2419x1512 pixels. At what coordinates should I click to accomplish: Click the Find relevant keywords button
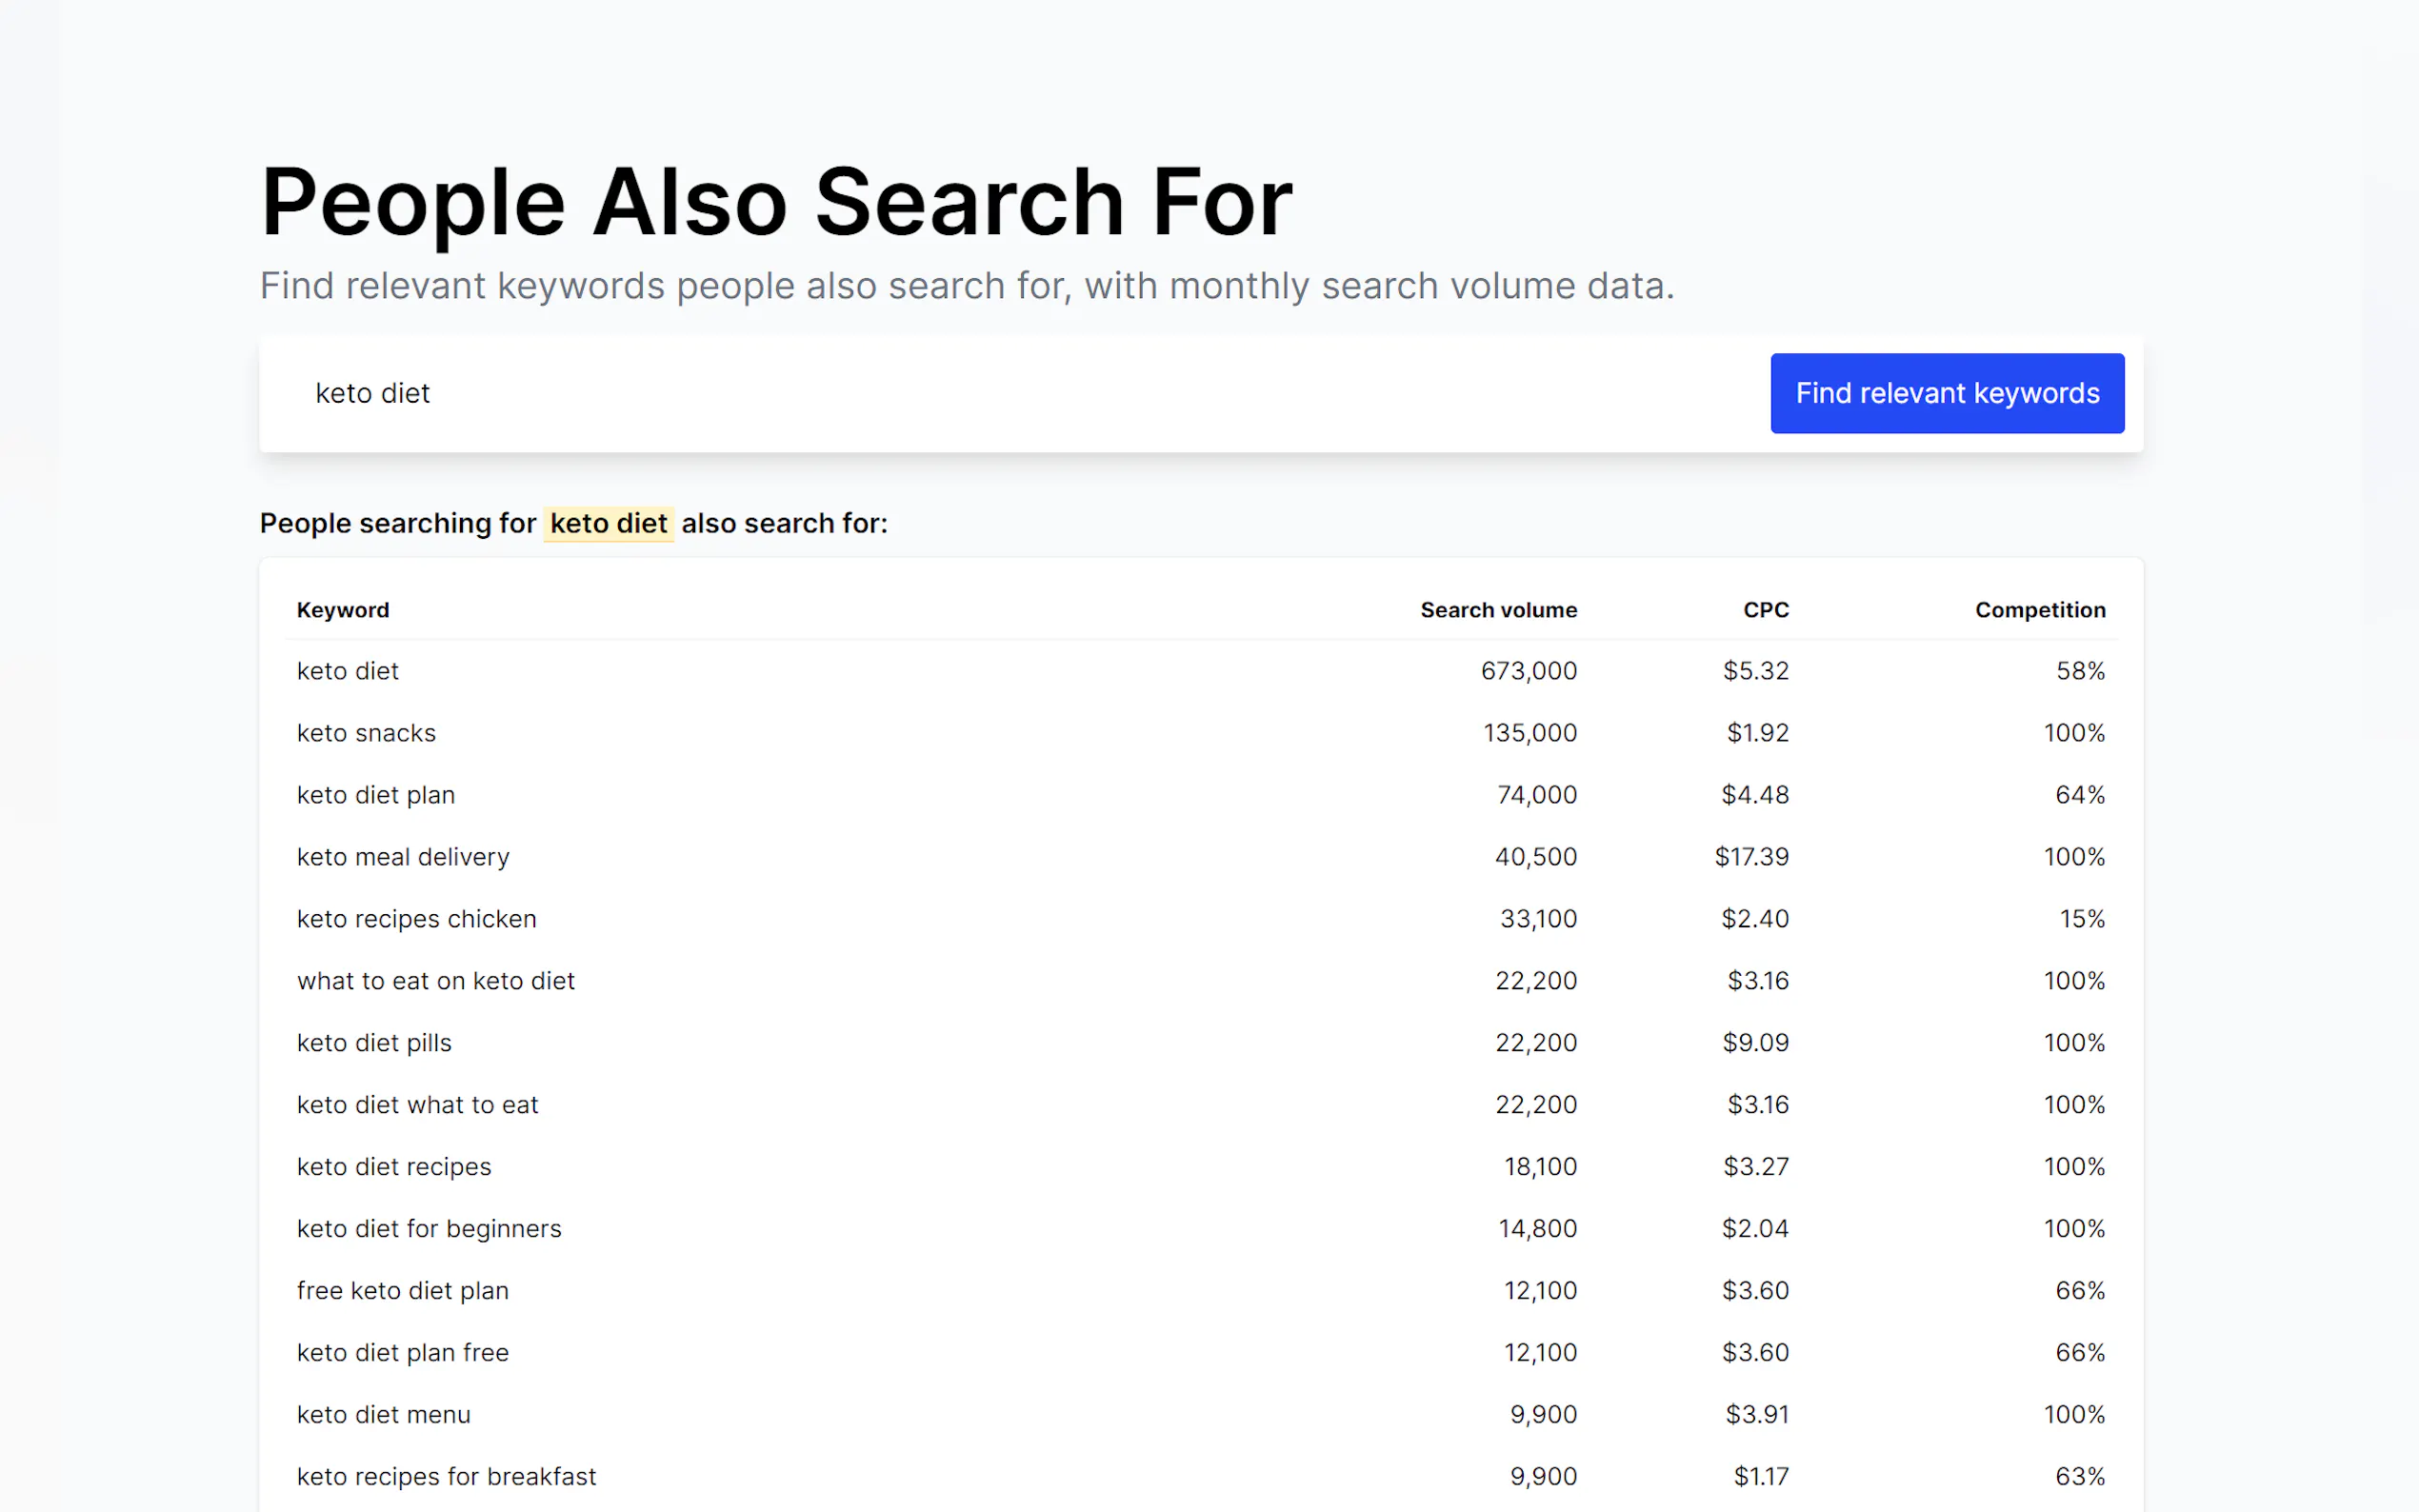point(1946,393)
